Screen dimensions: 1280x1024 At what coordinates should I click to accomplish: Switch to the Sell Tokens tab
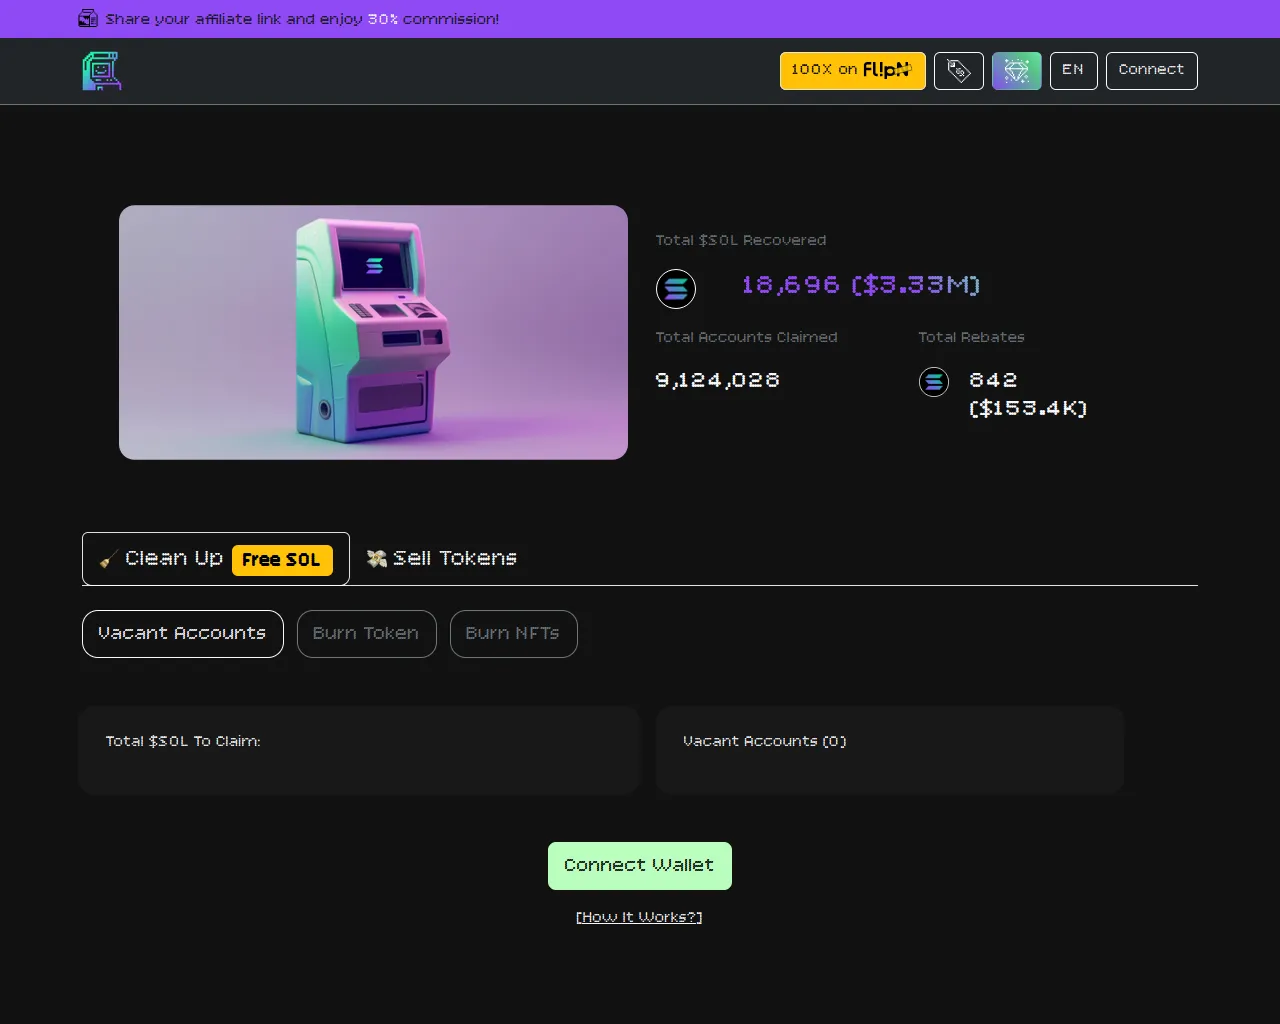(442, 559)
